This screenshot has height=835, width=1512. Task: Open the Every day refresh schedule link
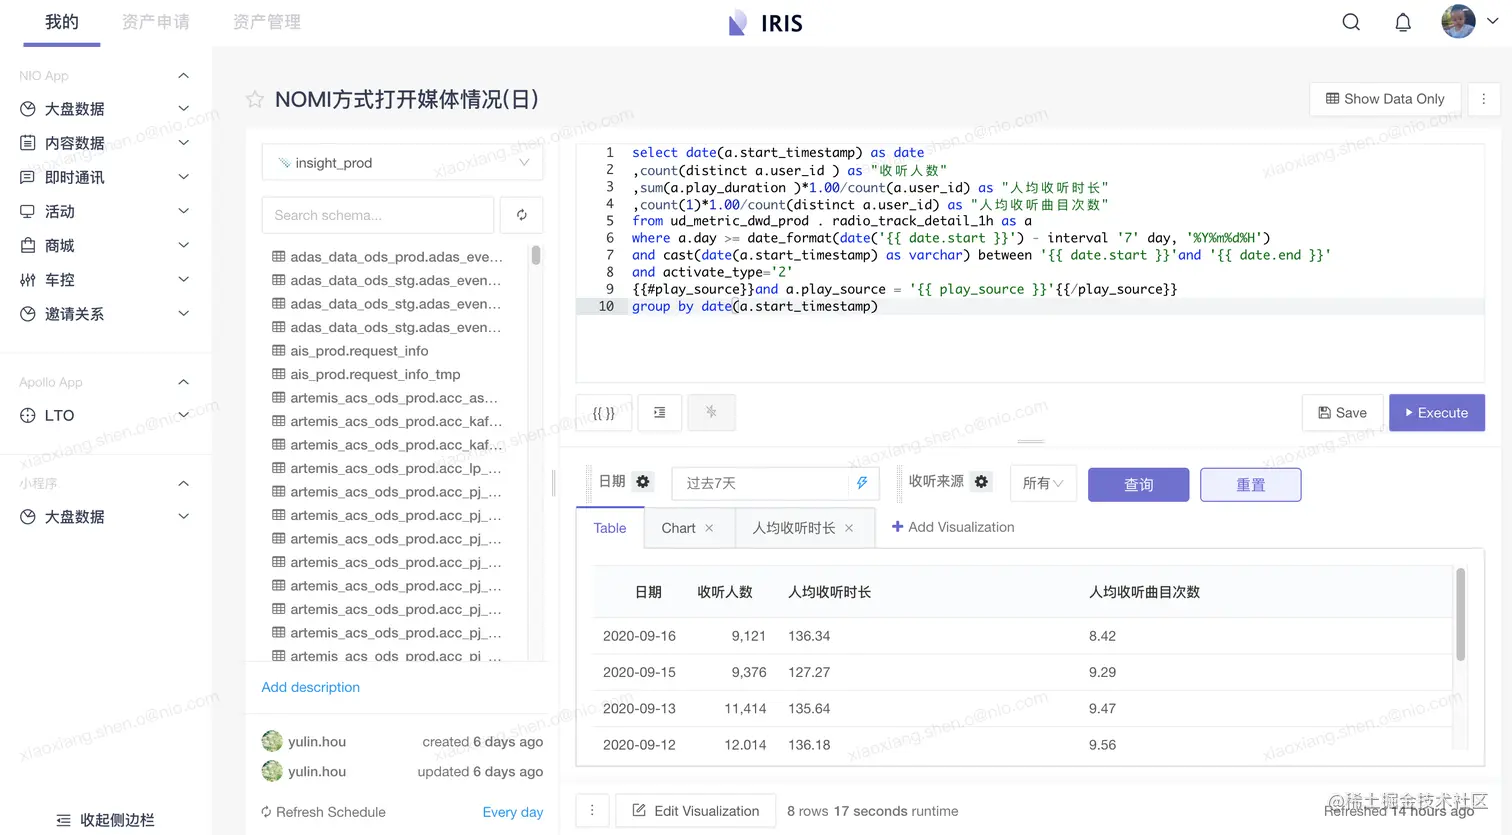click(513, 812)
